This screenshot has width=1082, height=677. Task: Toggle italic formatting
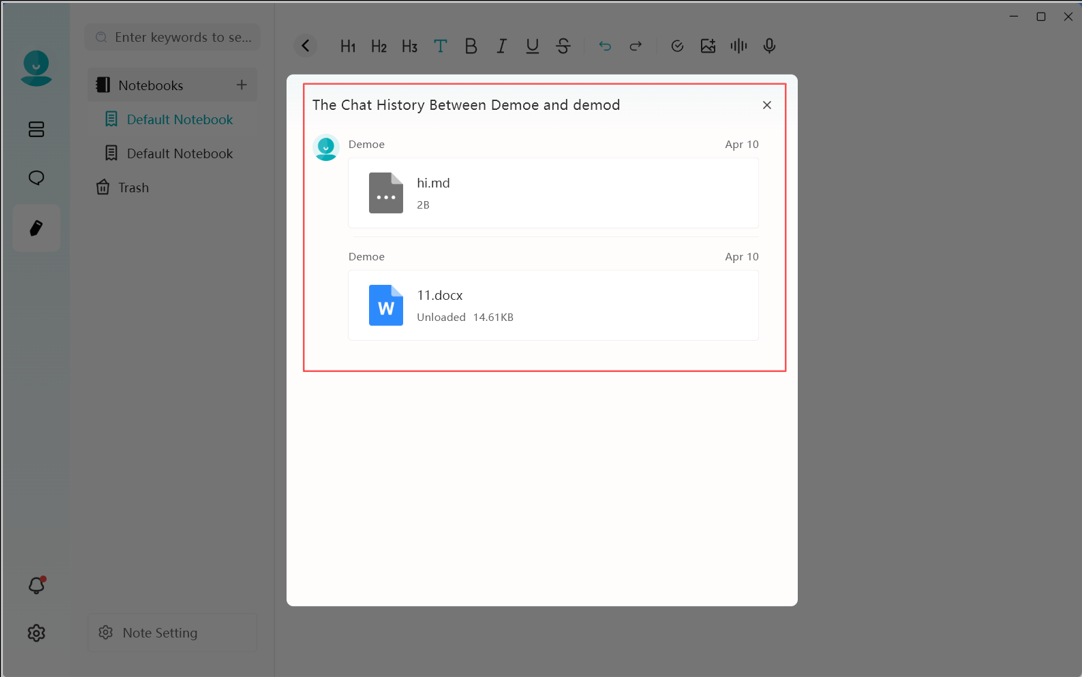pyautogui.click(x=502, y=46)
